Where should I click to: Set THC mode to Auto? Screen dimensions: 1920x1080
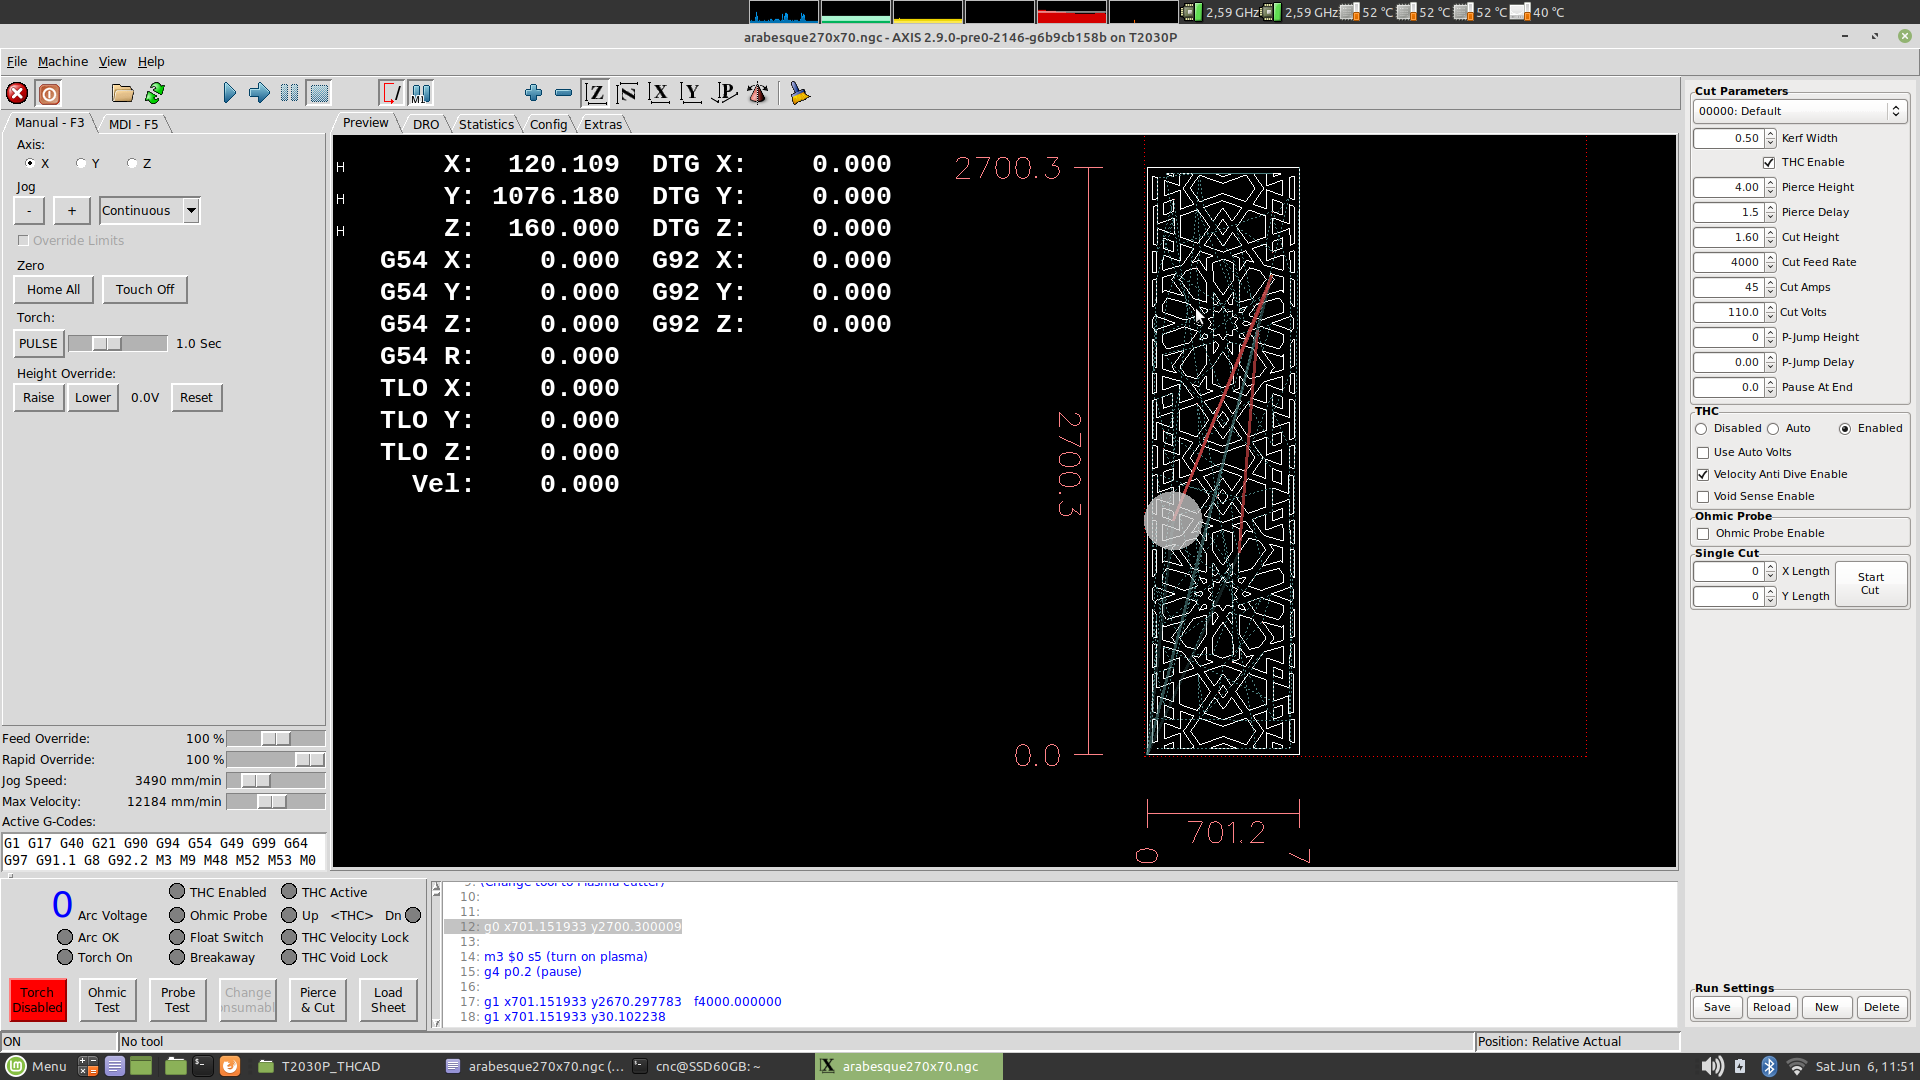[x=1773, y=428]
